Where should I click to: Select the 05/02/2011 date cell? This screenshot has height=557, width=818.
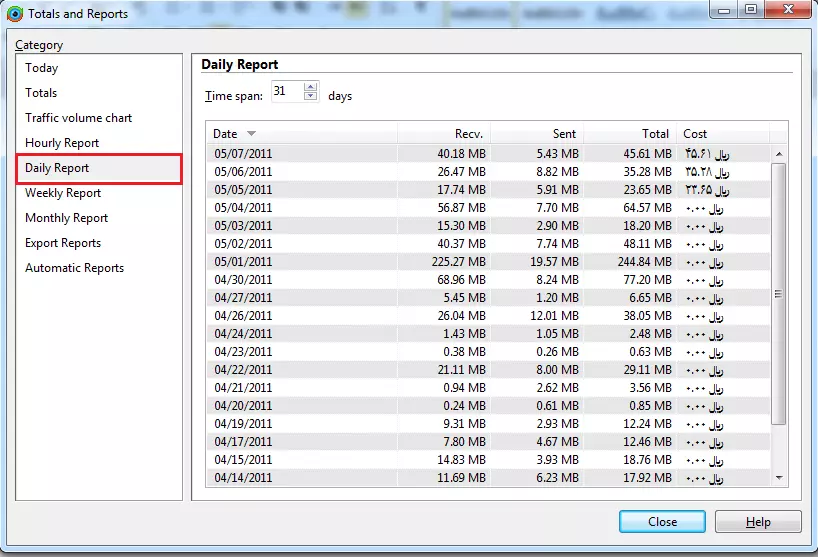coord(243,244)
